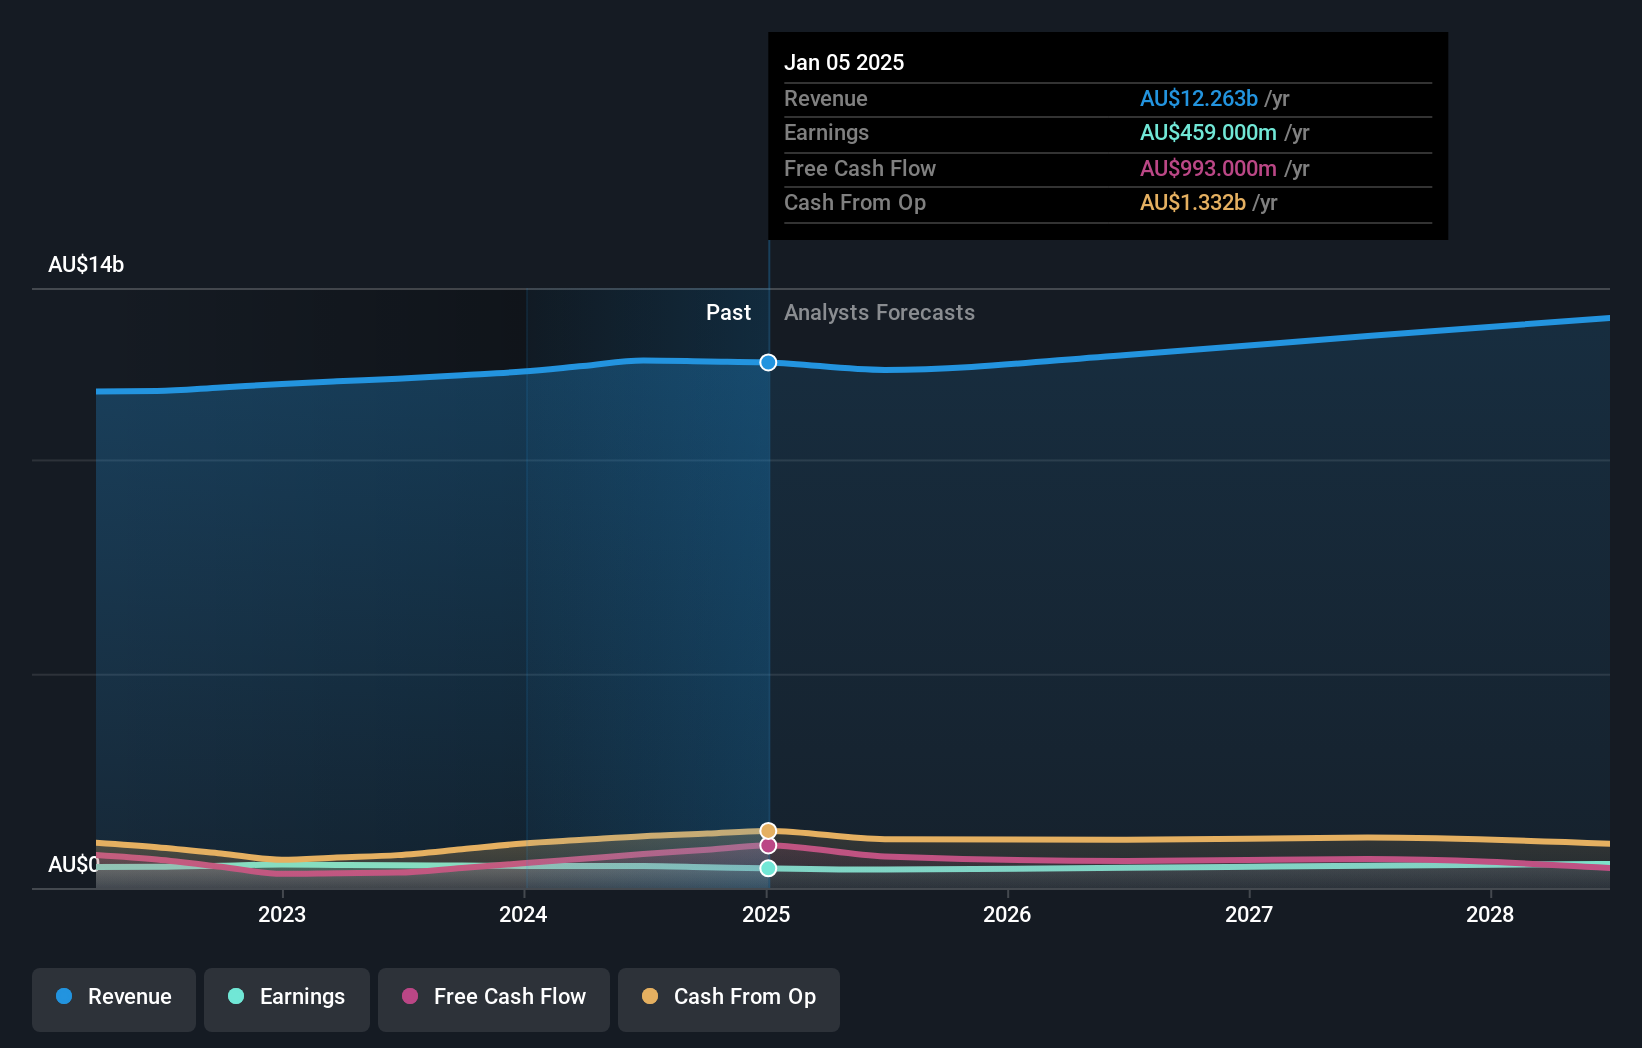Screen dimensions: 1642x1048
Task: Click the AU$459.000m Earnings value
Action: [x=1209, y=132]
